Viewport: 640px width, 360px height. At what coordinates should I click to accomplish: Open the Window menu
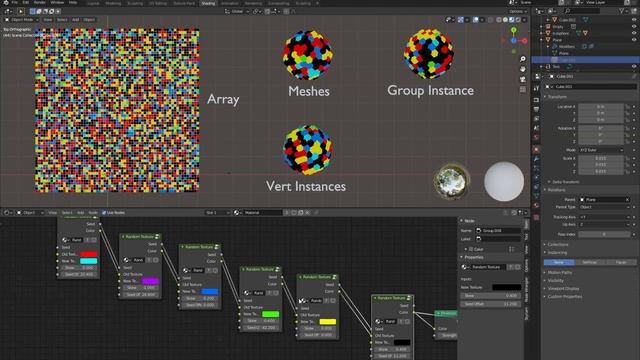pos(57,2)
